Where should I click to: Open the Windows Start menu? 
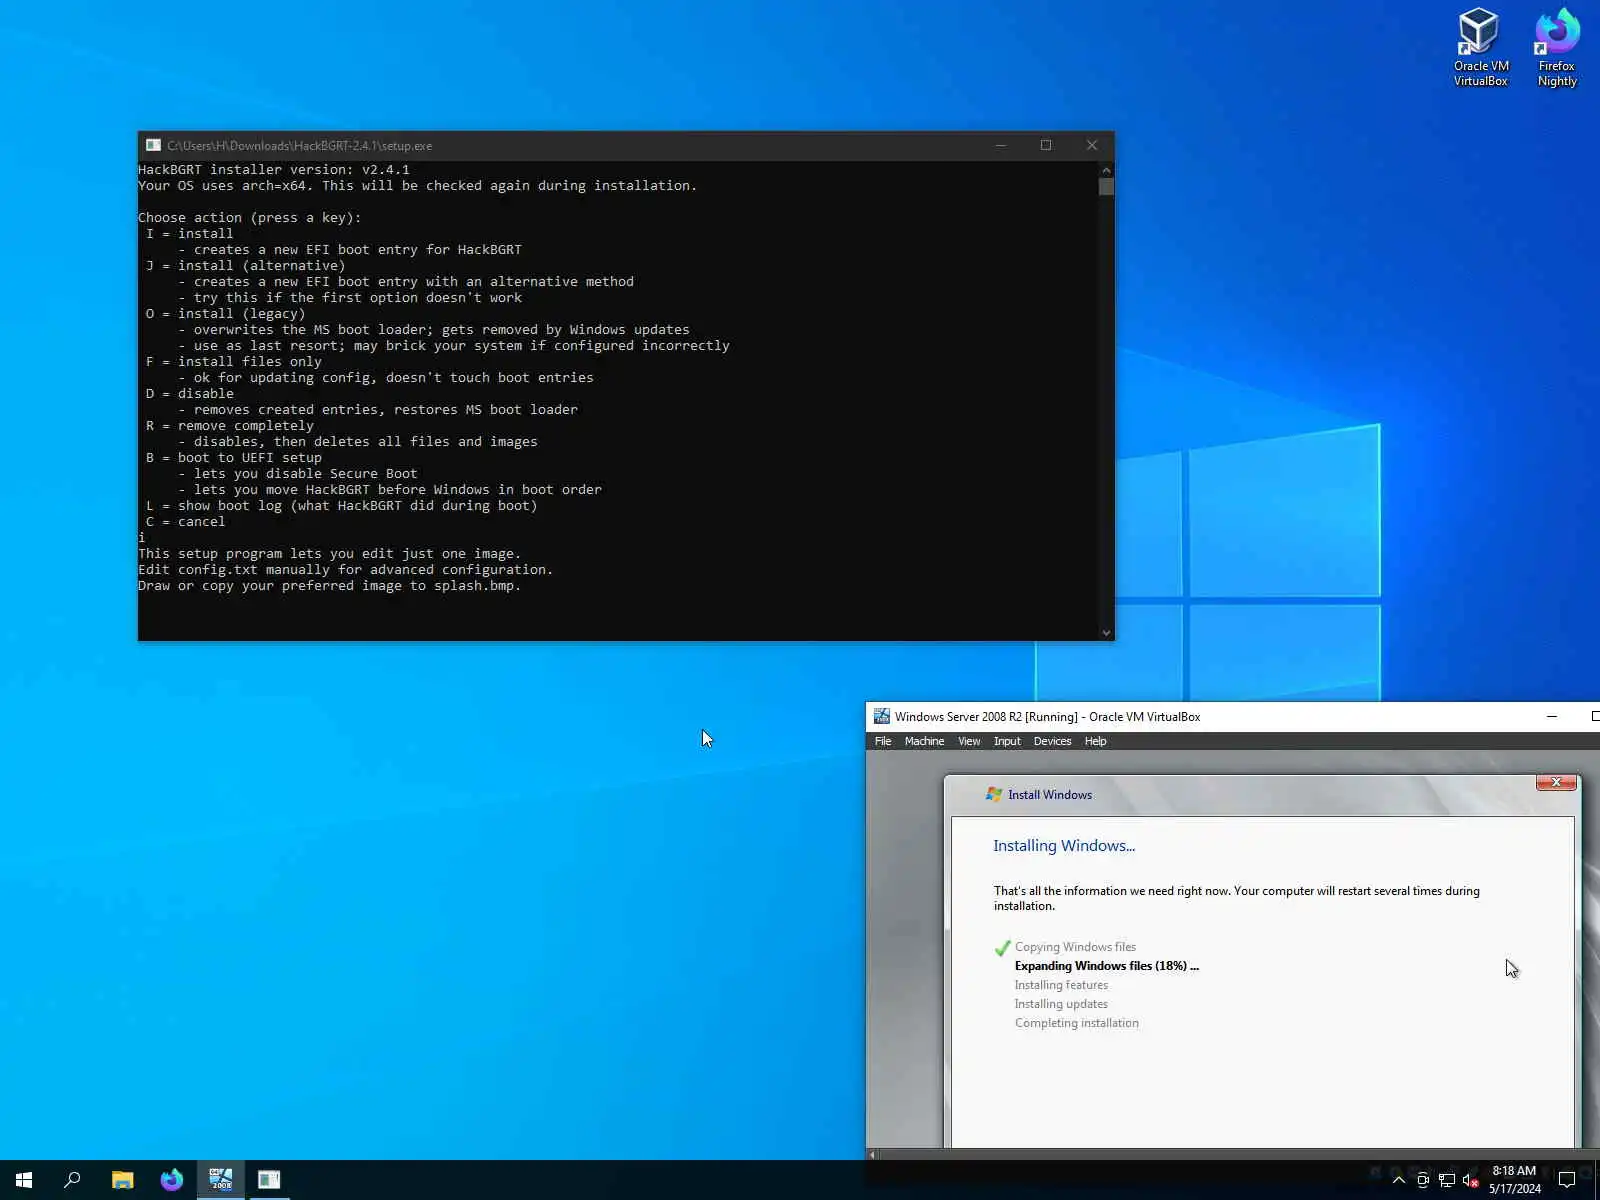point(24,1180)
